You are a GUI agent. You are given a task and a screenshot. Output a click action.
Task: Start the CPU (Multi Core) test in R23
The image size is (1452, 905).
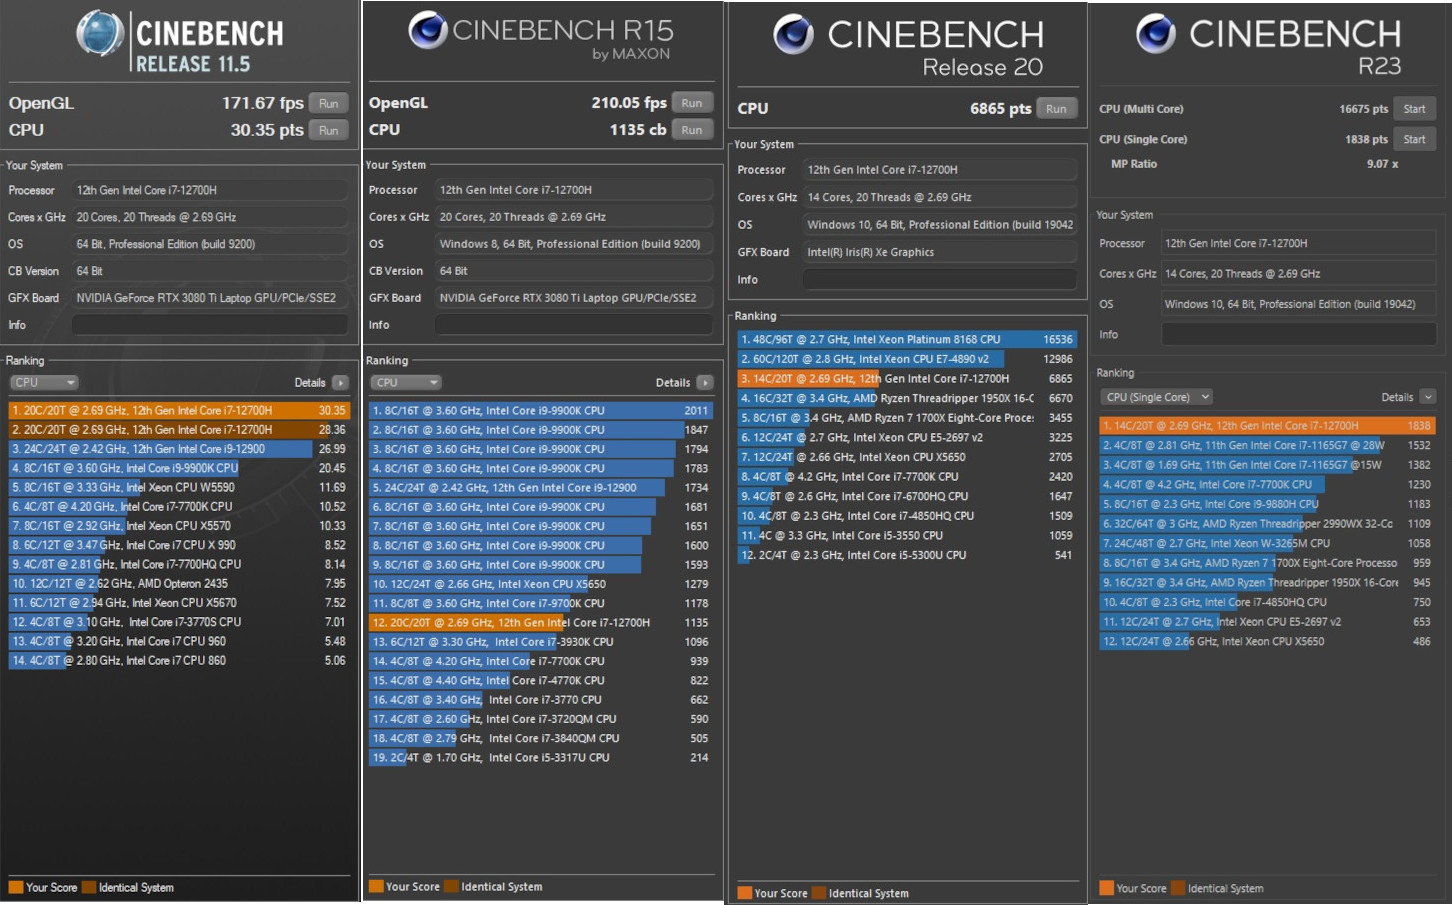tap(1414, 109)
